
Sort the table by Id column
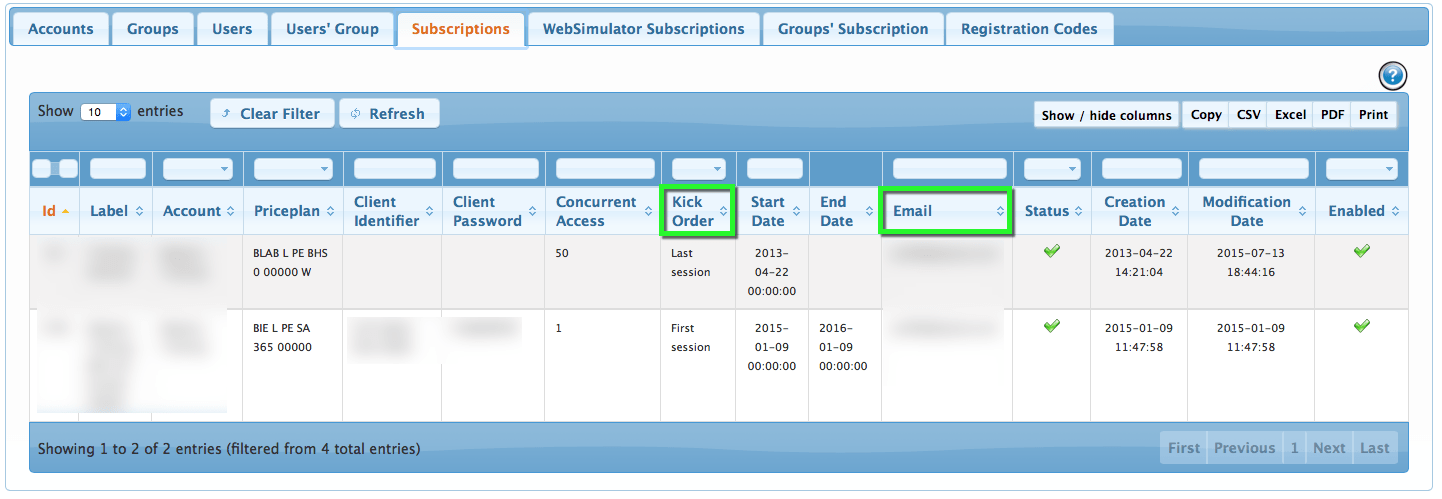click(55, 211)
